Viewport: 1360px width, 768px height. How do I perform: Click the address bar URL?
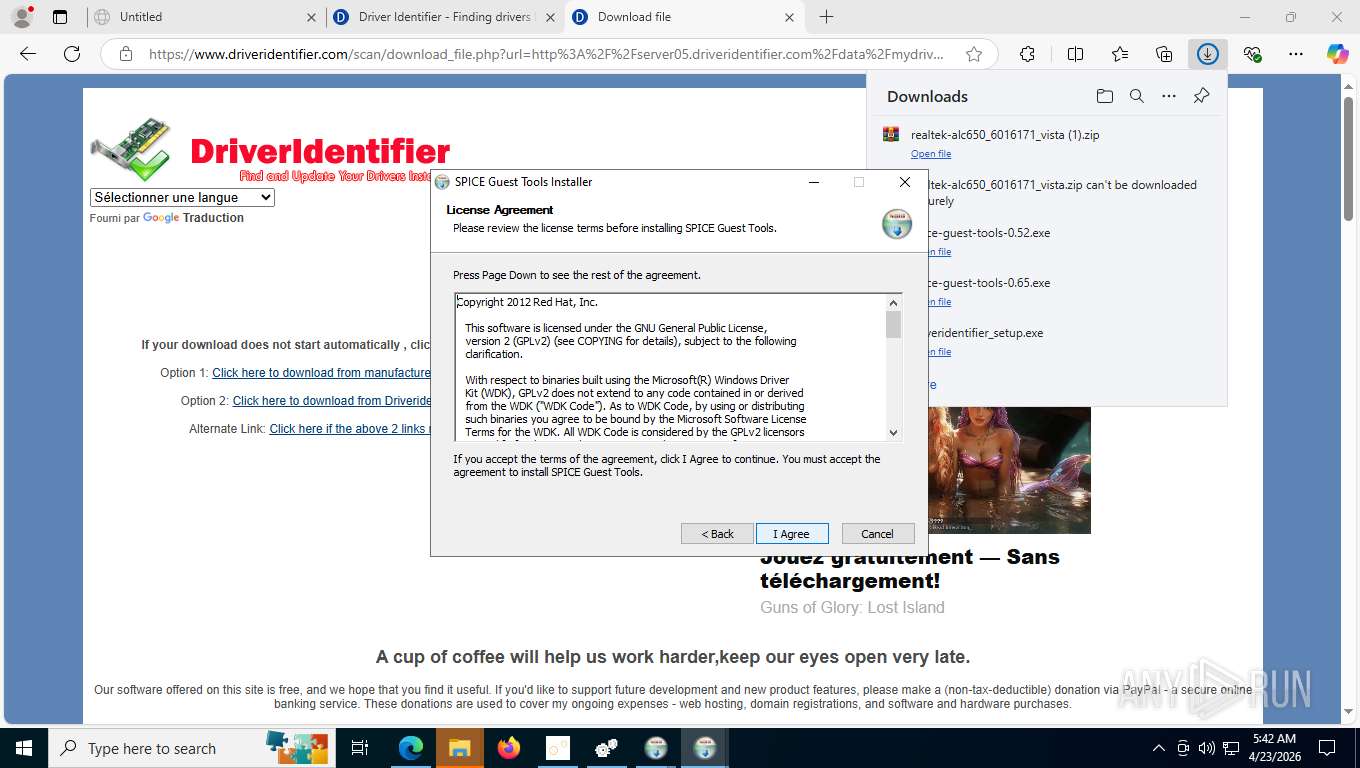(546, 54)
